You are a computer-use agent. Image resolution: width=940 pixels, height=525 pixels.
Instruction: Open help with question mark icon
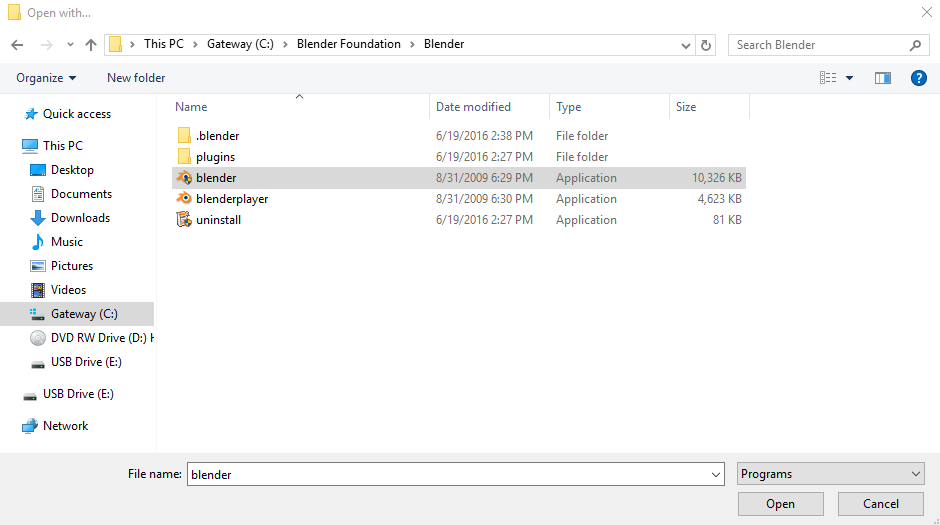click(918, 78)
